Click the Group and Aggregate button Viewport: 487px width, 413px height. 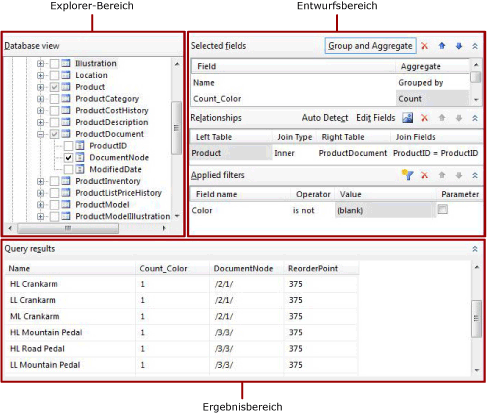[x=370, y=46]
